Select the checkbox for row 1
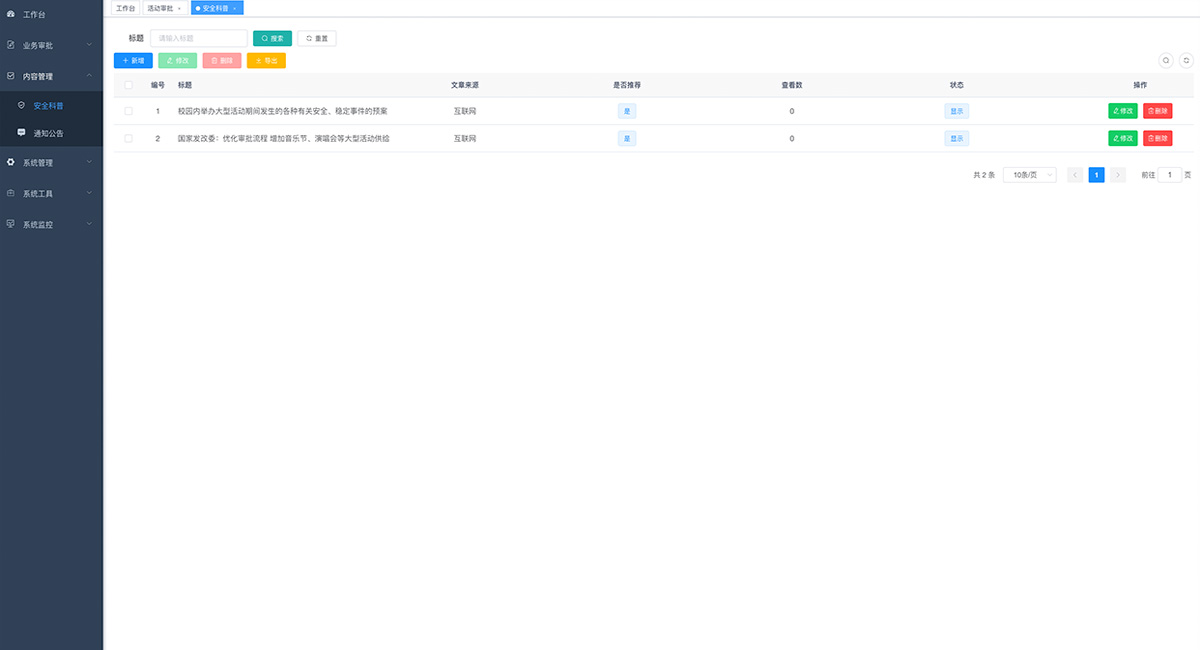The width and height of the screenshot is (1200, 650). (x=128, y=111)
